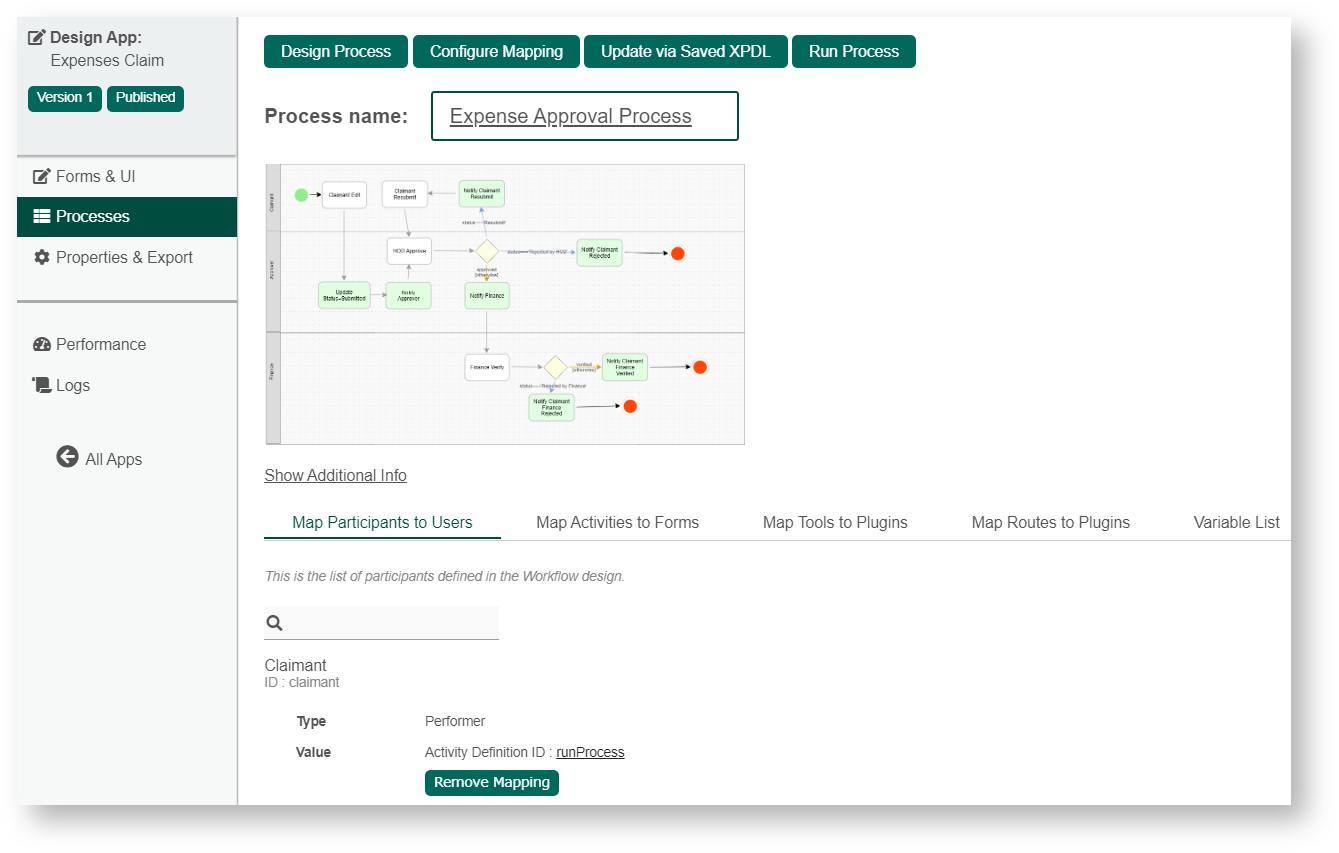Screen dimensions: 1339x853
Task: Click the Logs scroll icon
Action: pyautogui.click(x=42, y=385)
